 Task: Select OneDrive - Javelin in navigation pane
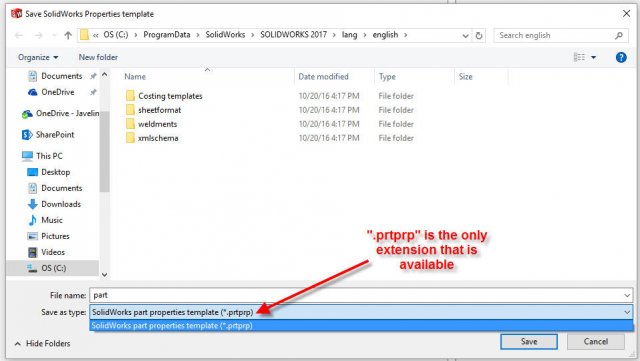coord(61,114)
